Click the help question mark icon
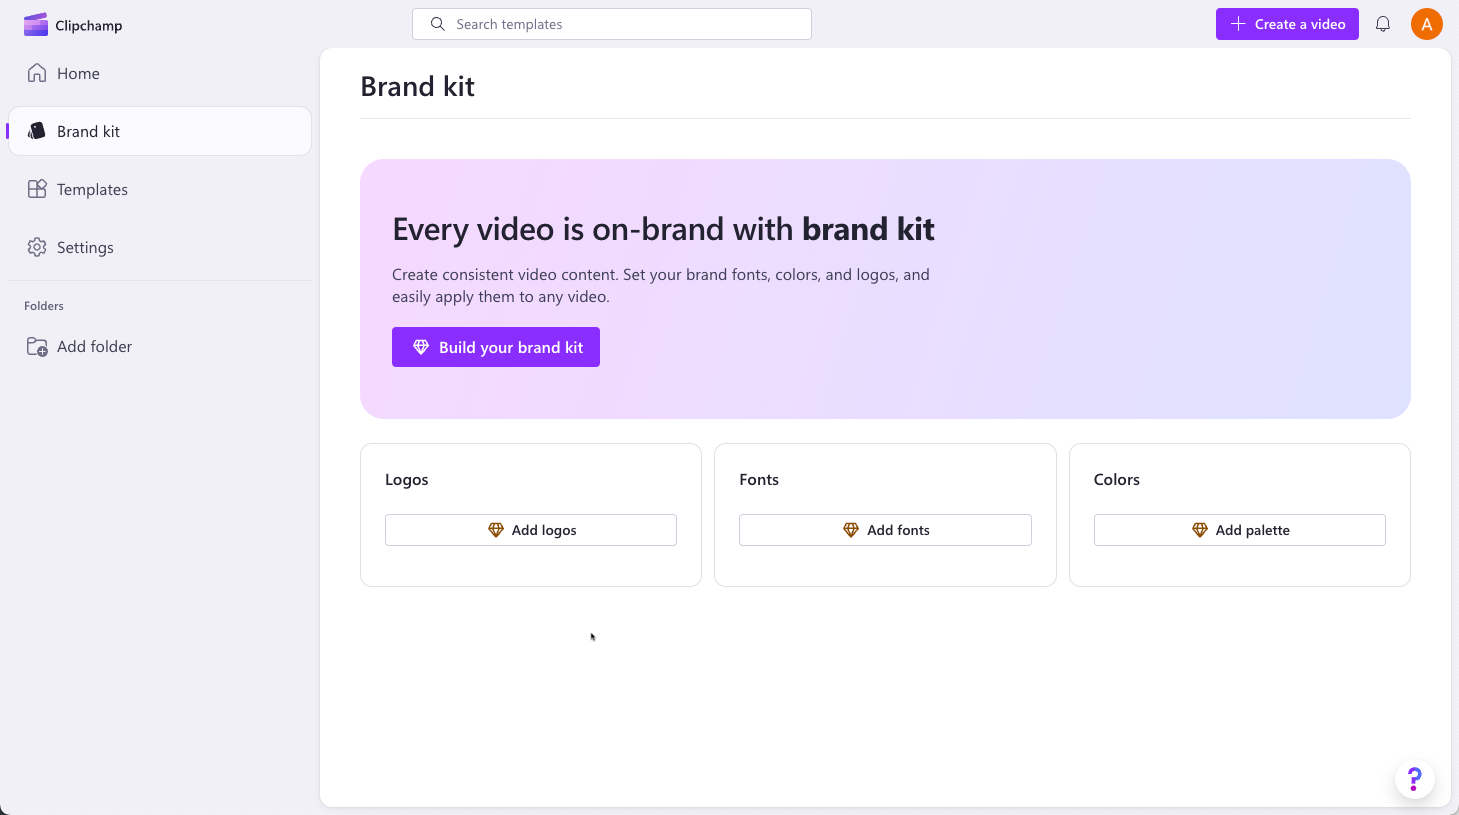 [1414, 779]
